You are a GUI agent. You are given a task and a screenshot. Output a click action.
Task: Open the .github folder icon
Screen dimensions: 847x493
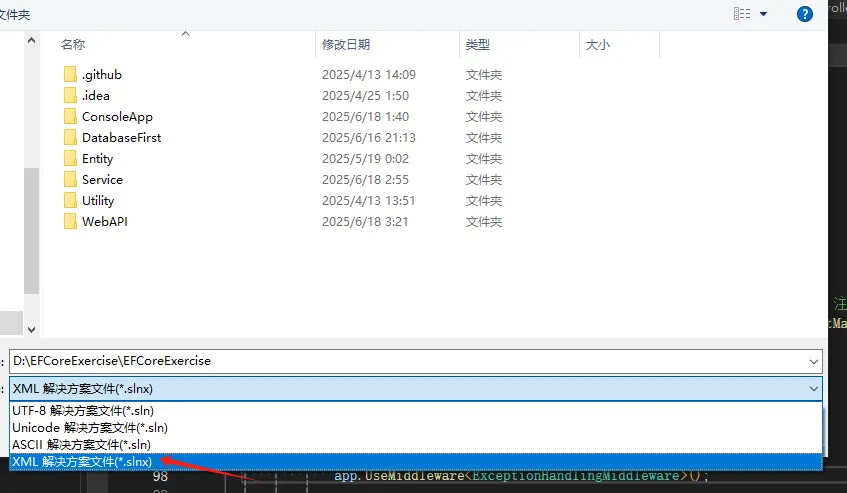tap(70, 75)
